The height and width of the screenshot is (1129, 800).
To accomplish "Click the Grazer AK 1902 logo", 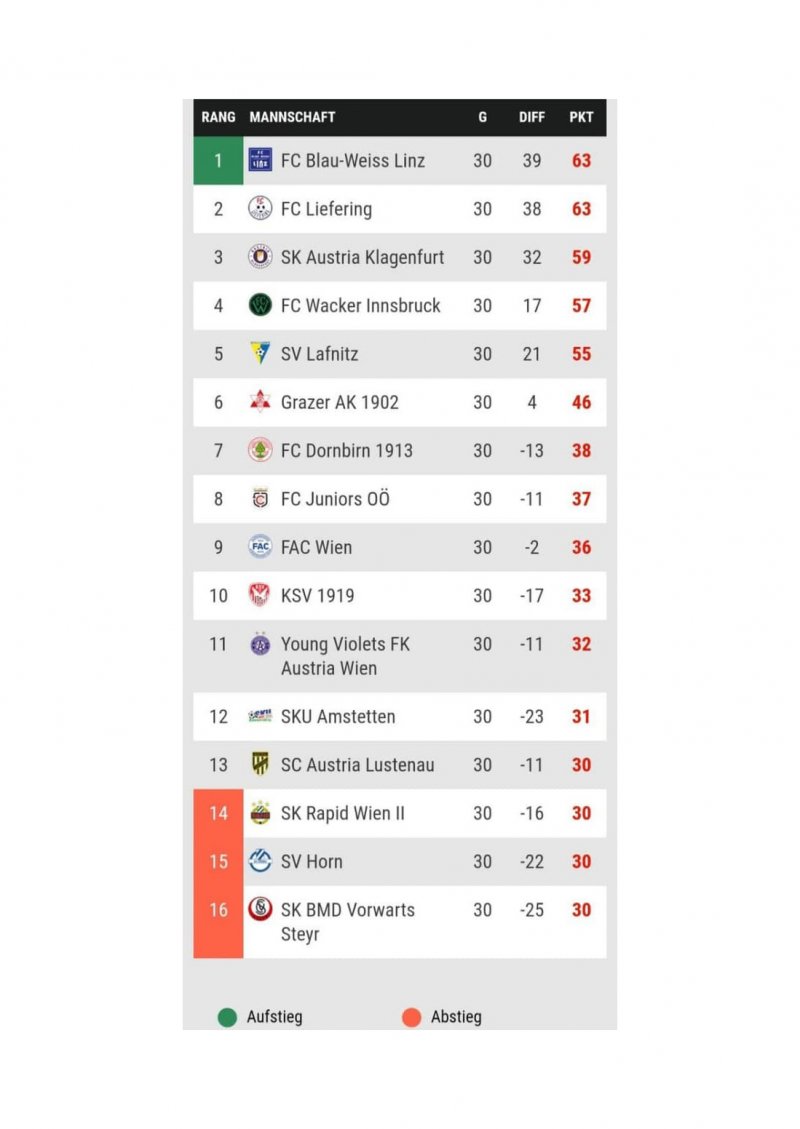I will point(260,402).
